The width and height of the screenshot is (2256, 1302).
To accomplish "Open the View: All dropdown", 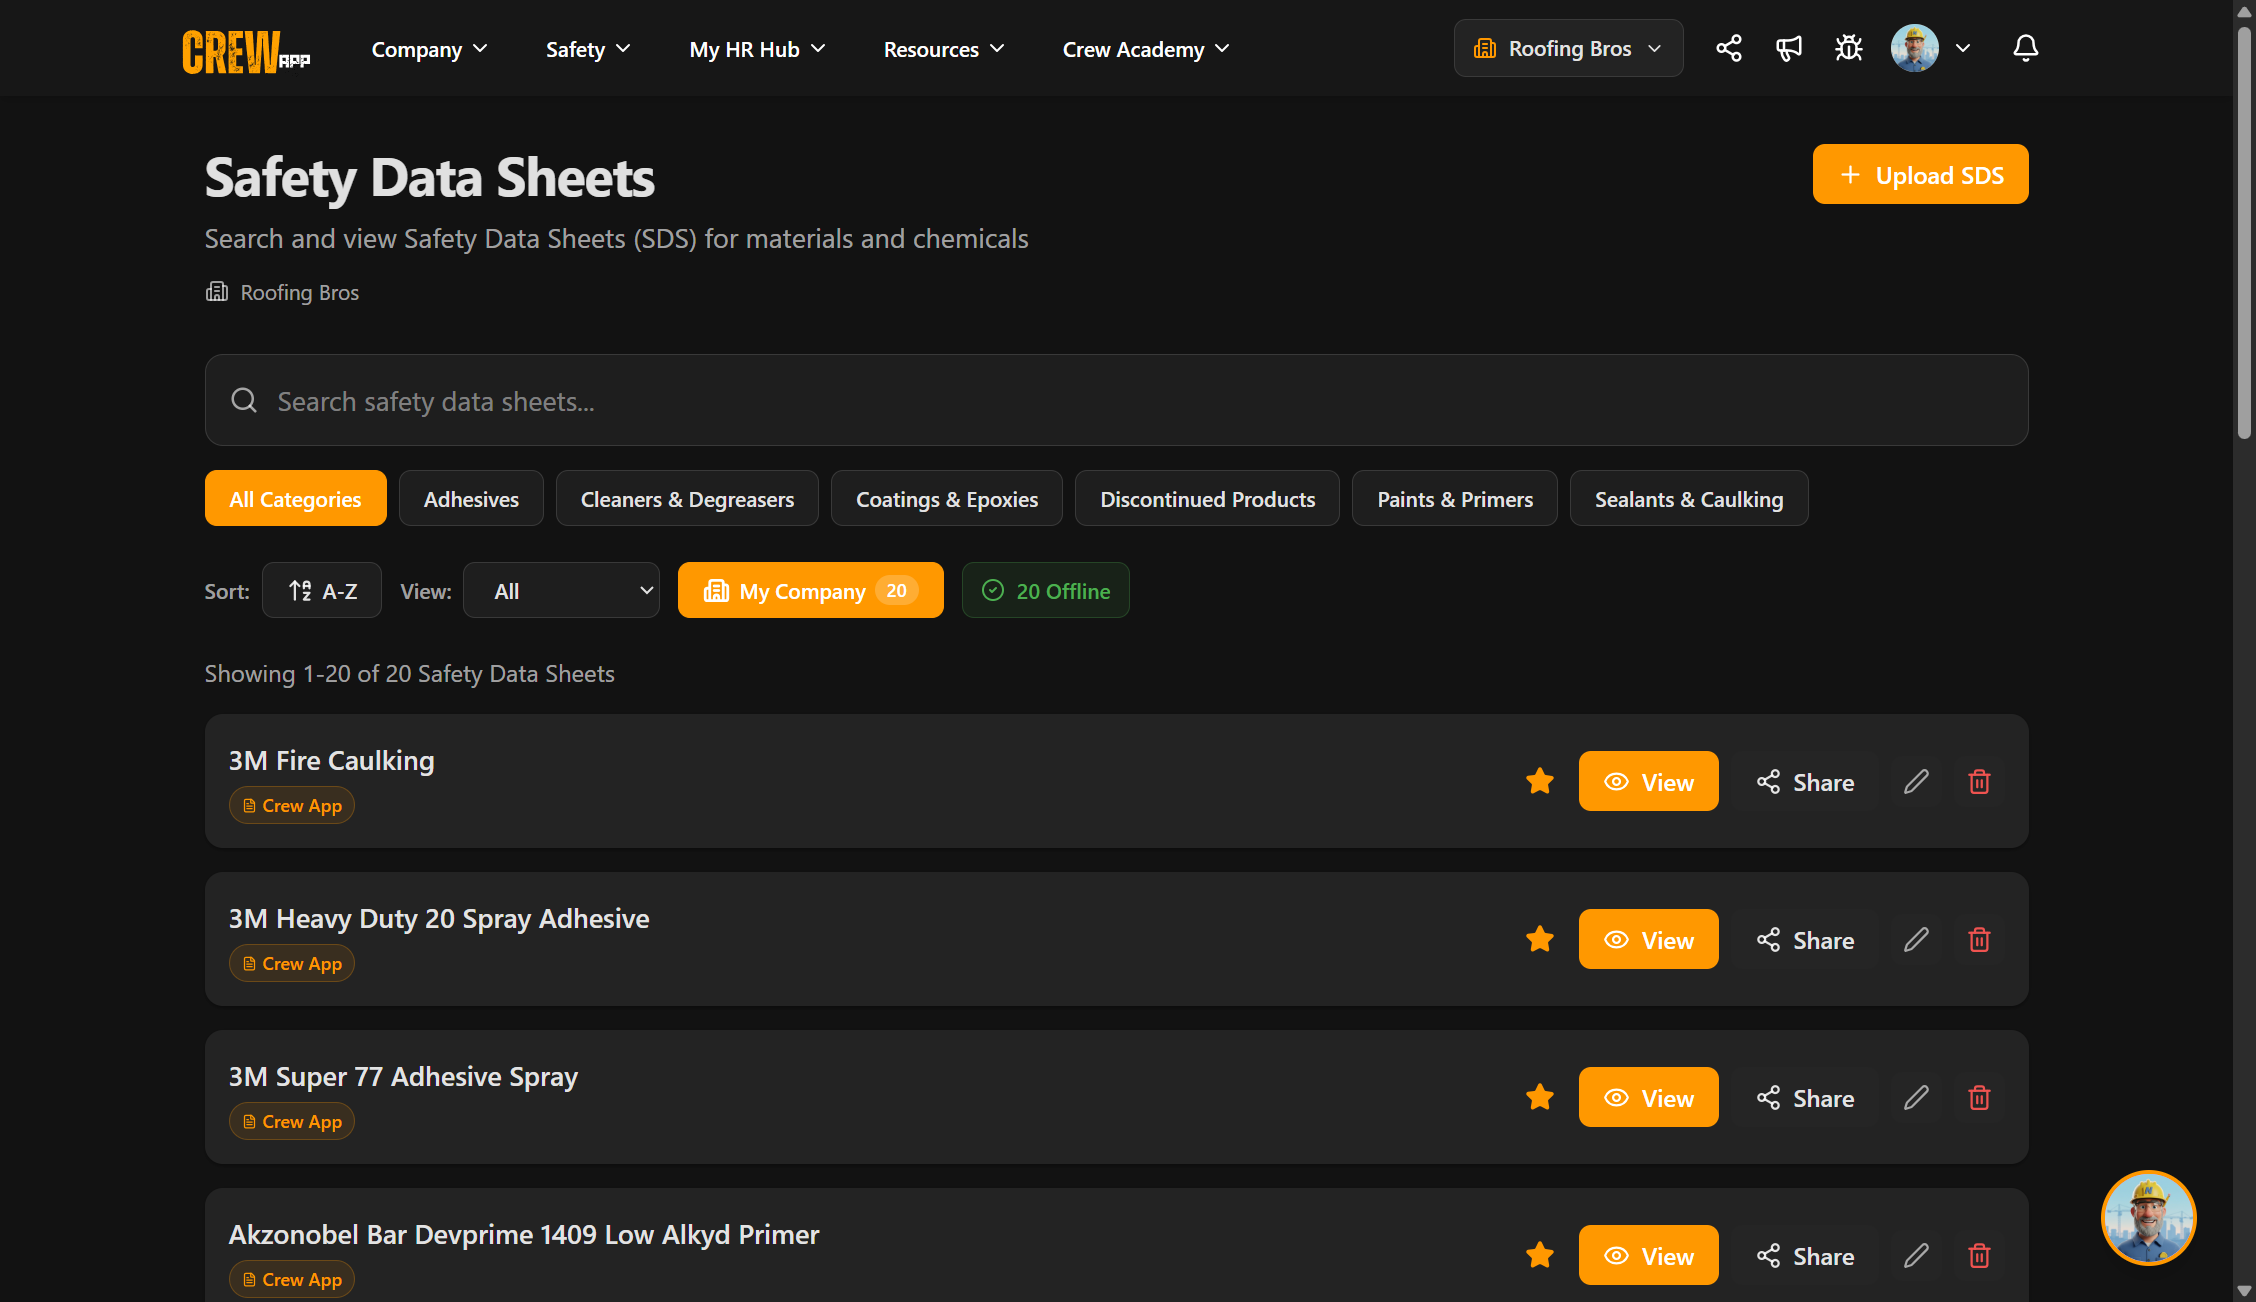I will coord(561,590).
